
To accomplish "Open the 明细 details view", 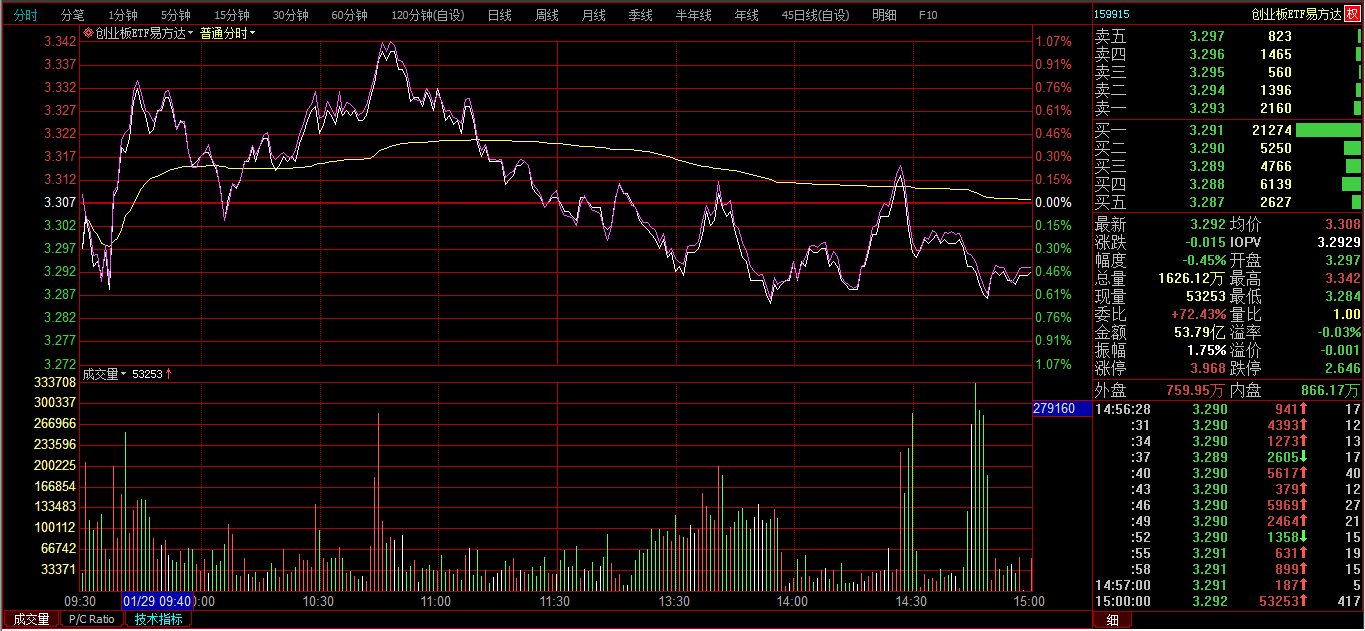I will [884, 15].
